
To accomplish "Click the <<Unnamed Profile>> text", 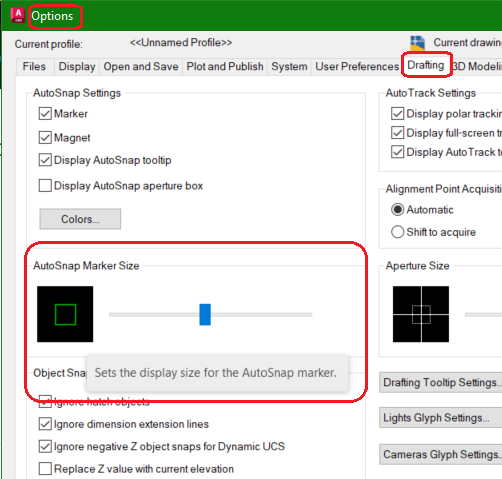I will point(181,43).
